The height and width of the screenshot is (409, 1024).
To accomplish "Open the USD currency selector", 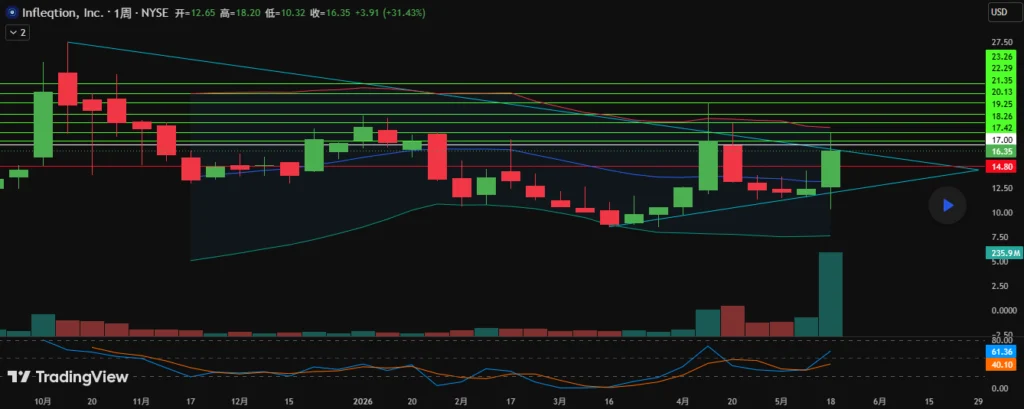I will pos(999,12).
